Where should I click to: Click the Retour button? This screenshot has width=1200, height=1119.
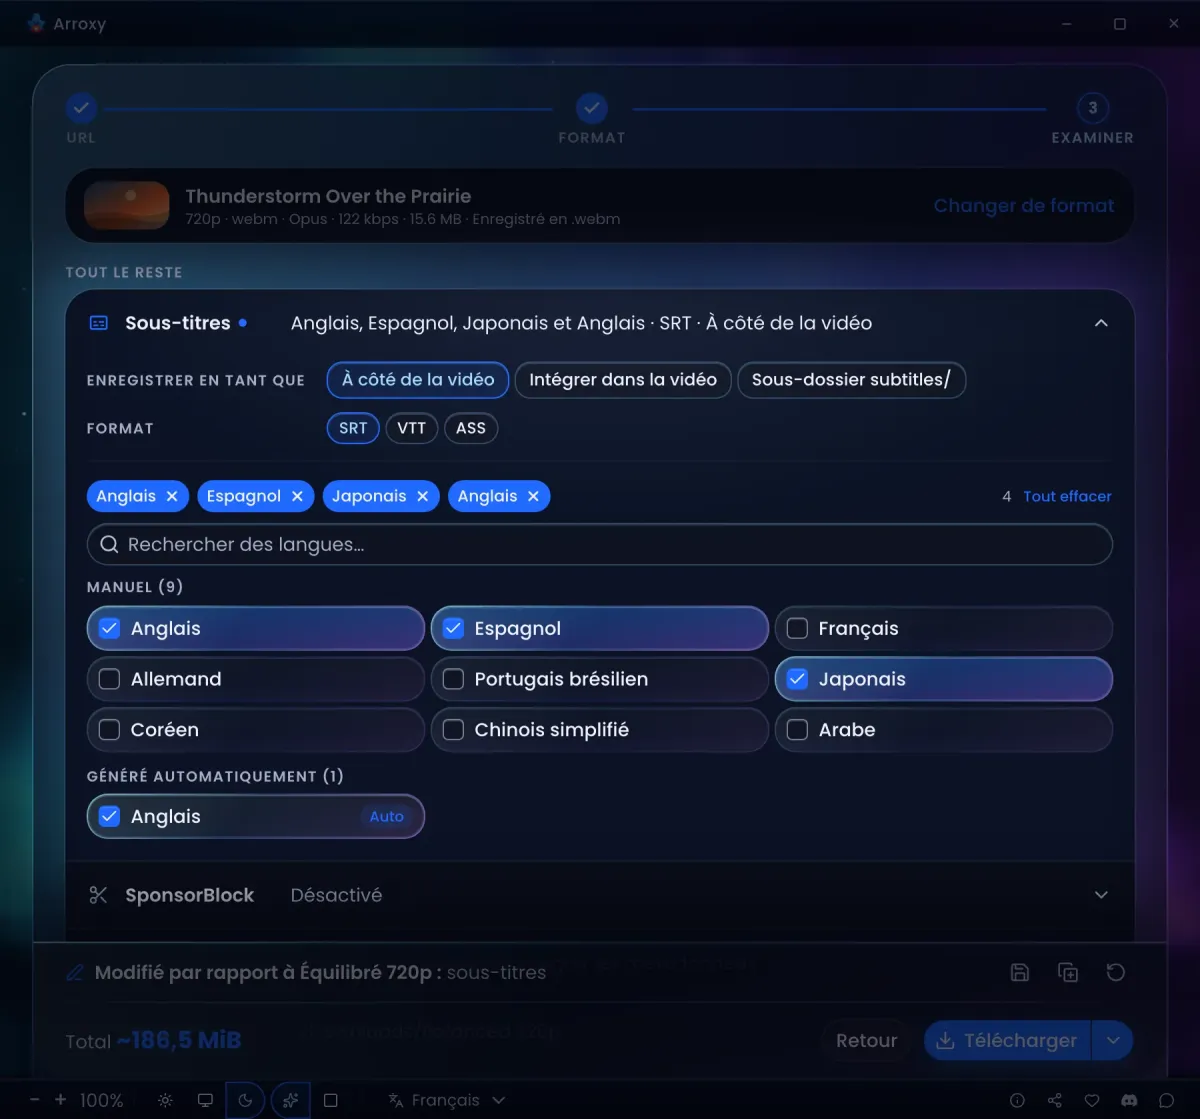click(866, 1041)
